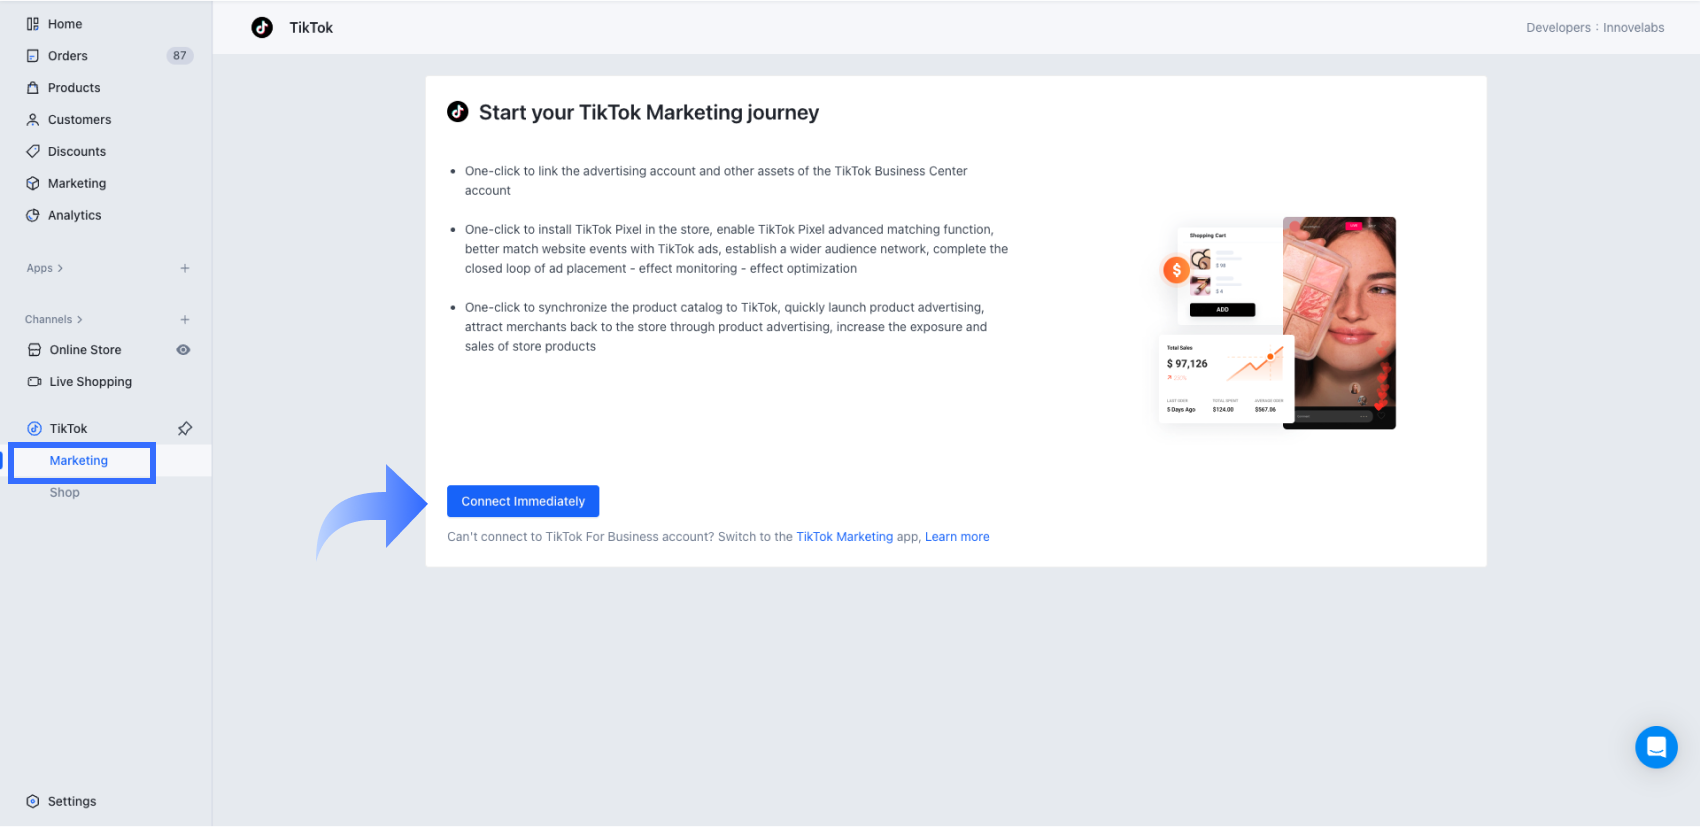Click the Products bag icon
Viewport: 1700px width, 827px height.
(x=33, y=88)
